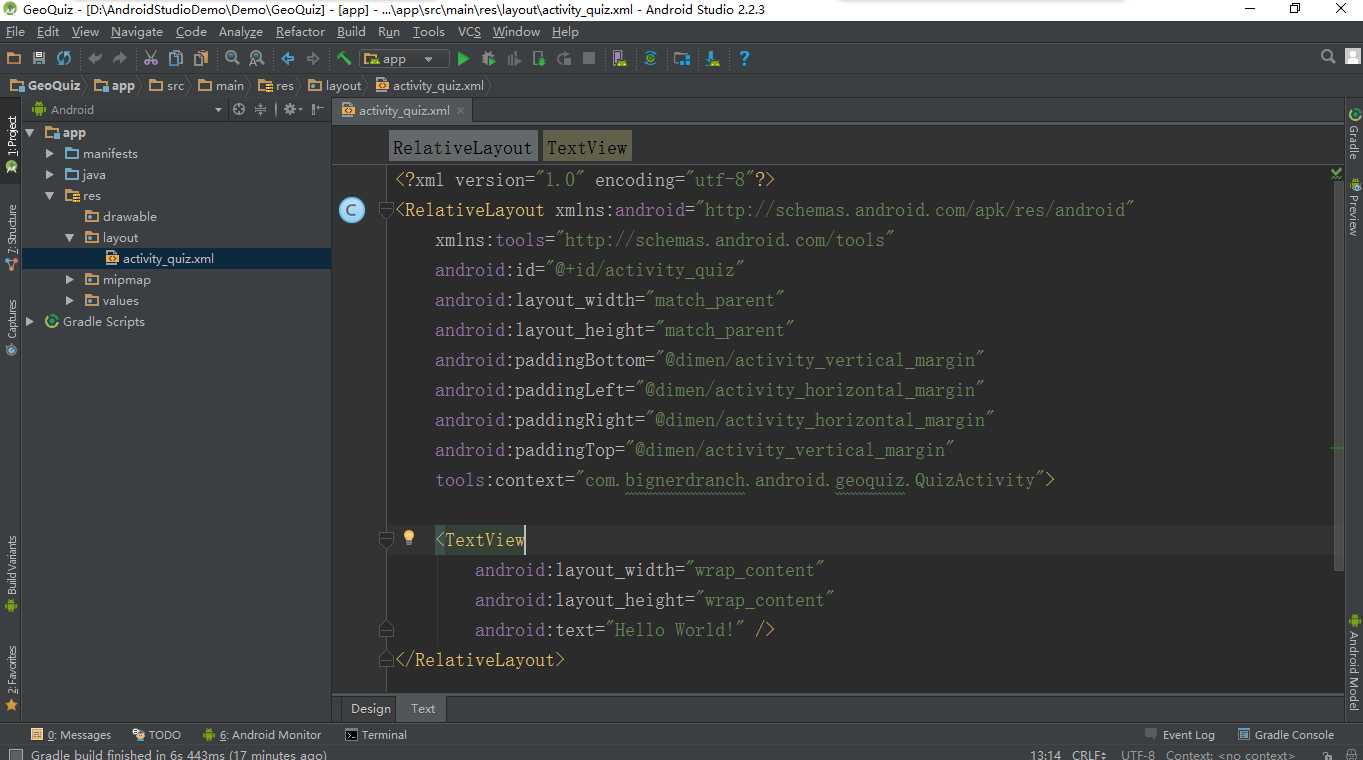Open the Analyze menu
Viewport: 1363px width, 760px height.
pyautogui.click(x=240, y=32)
